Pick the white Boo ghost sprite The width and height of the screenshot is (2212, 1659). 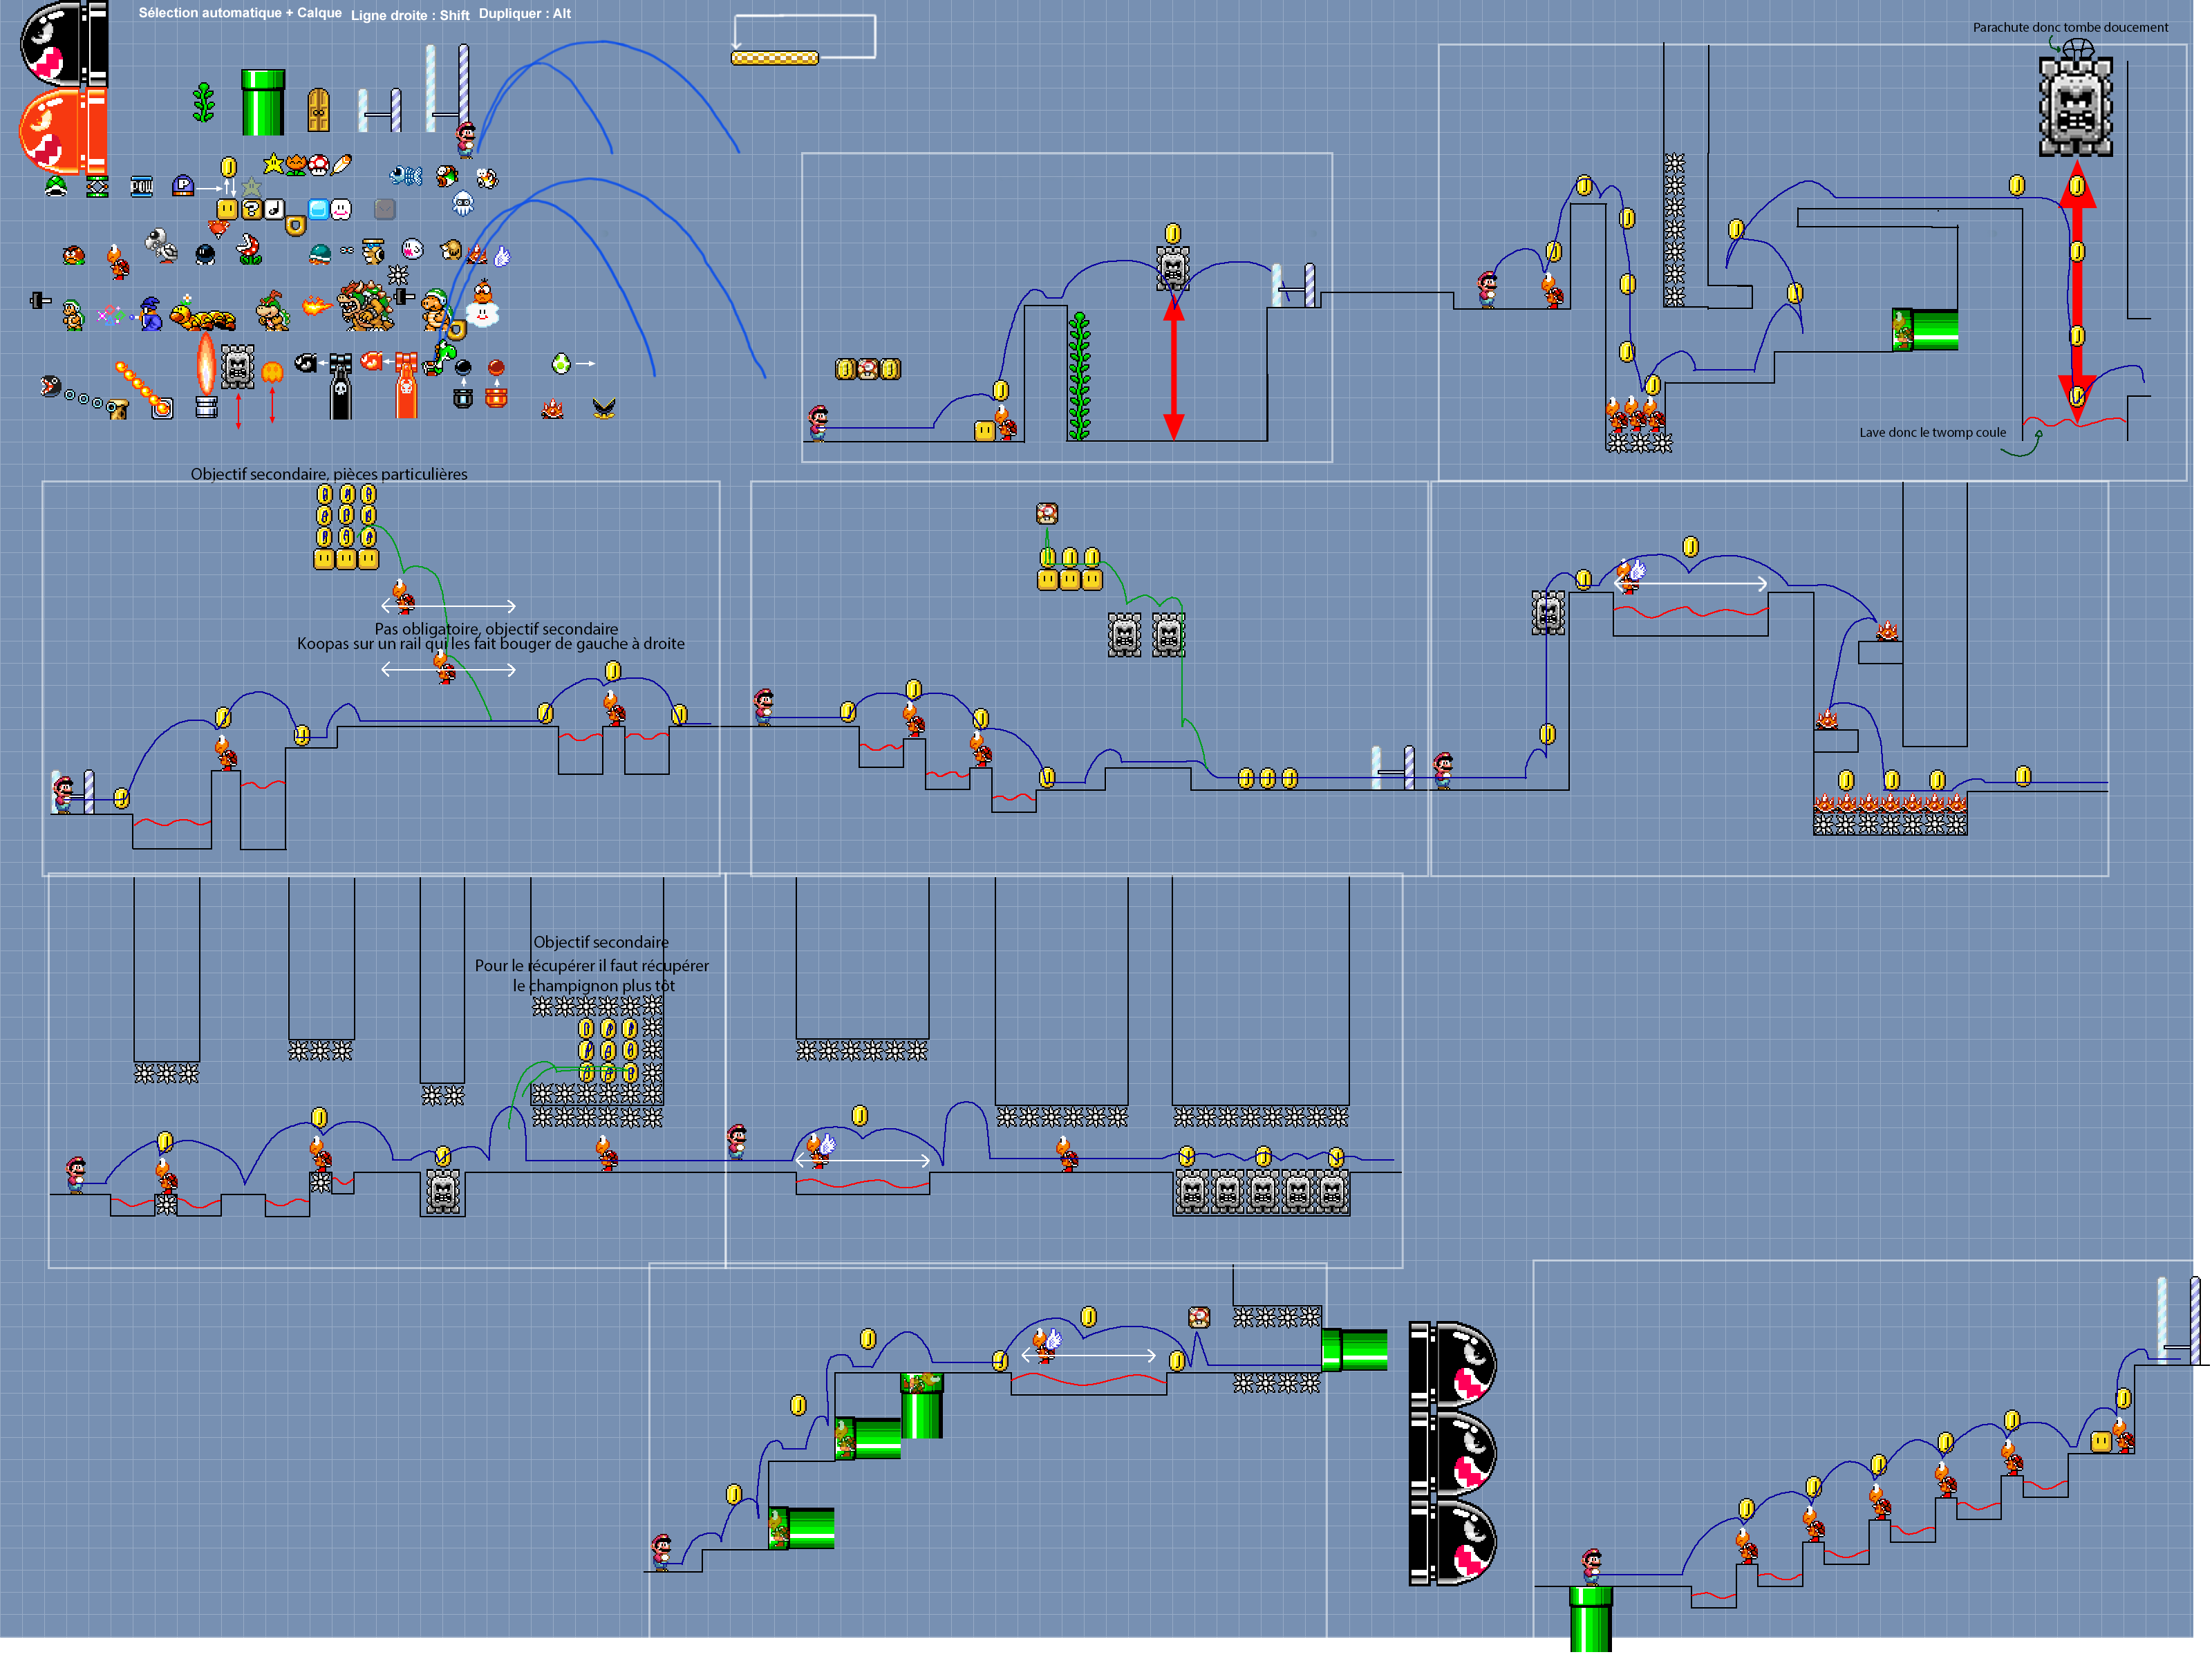tap(412, 248)
